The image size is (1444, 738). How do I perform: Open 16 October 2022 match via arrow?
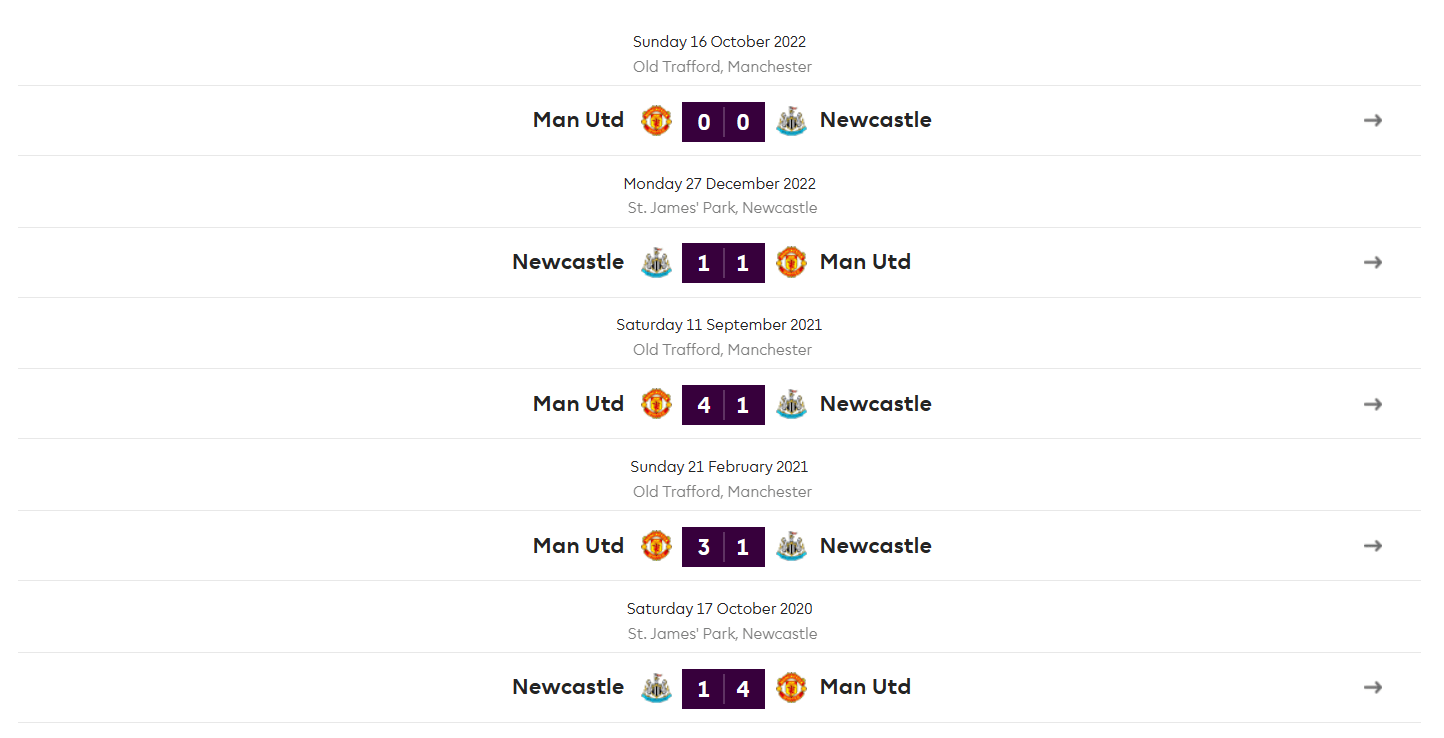pyautogui.click(x=1373, y=120)
